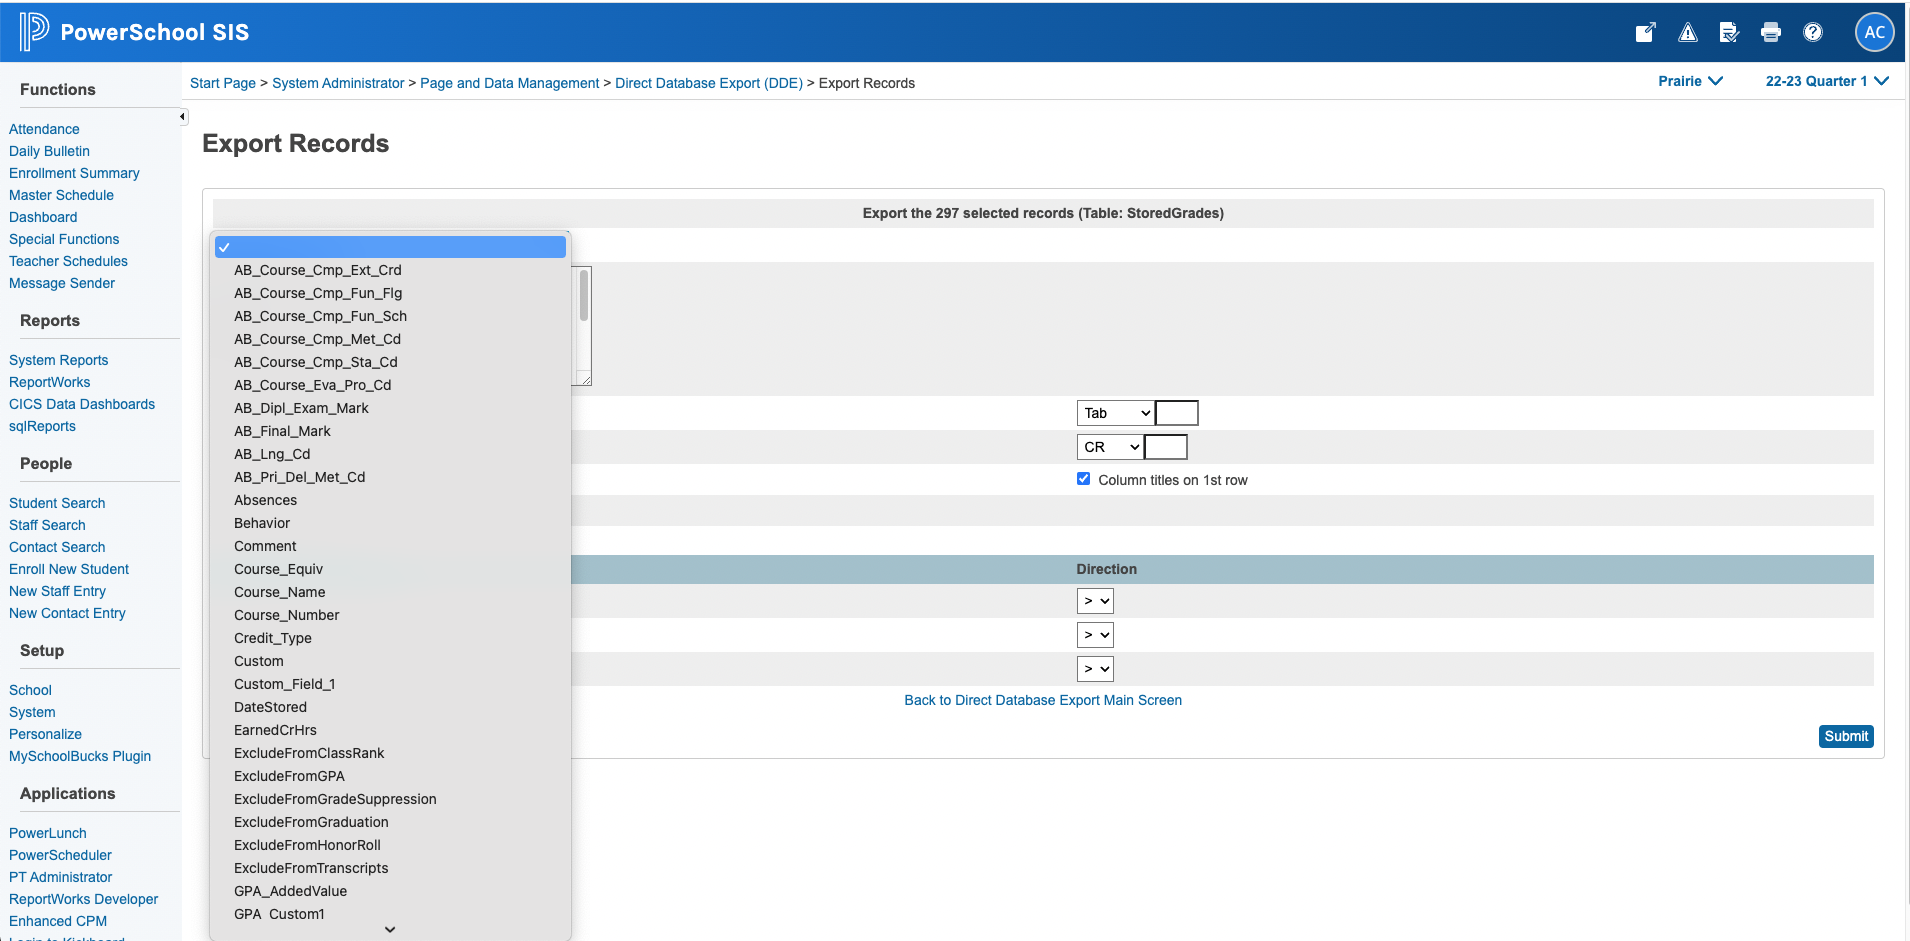Open the Prairie school selector dropdown

pos(1690,81)
